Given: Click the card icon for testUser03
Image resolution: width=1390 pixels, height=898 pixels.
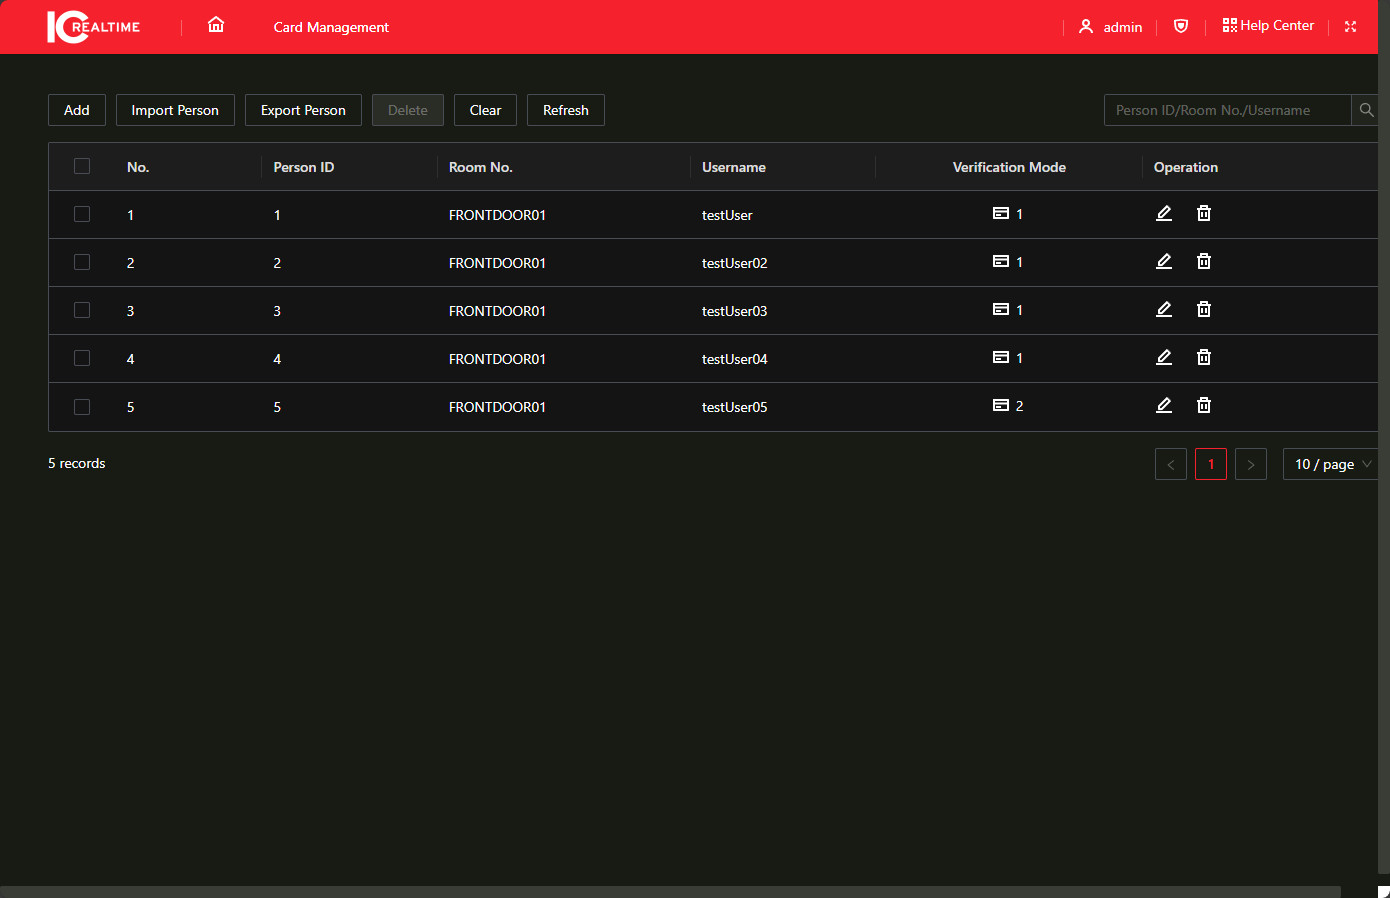Looking at the screenshot, I should point(1001,309).
